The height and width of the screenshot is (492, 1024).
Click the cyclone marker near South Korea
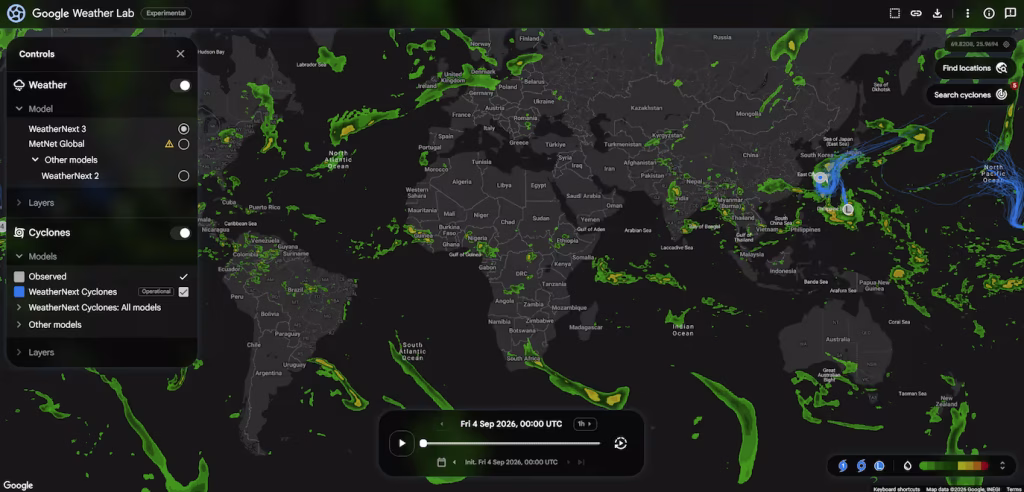point(820,177)
